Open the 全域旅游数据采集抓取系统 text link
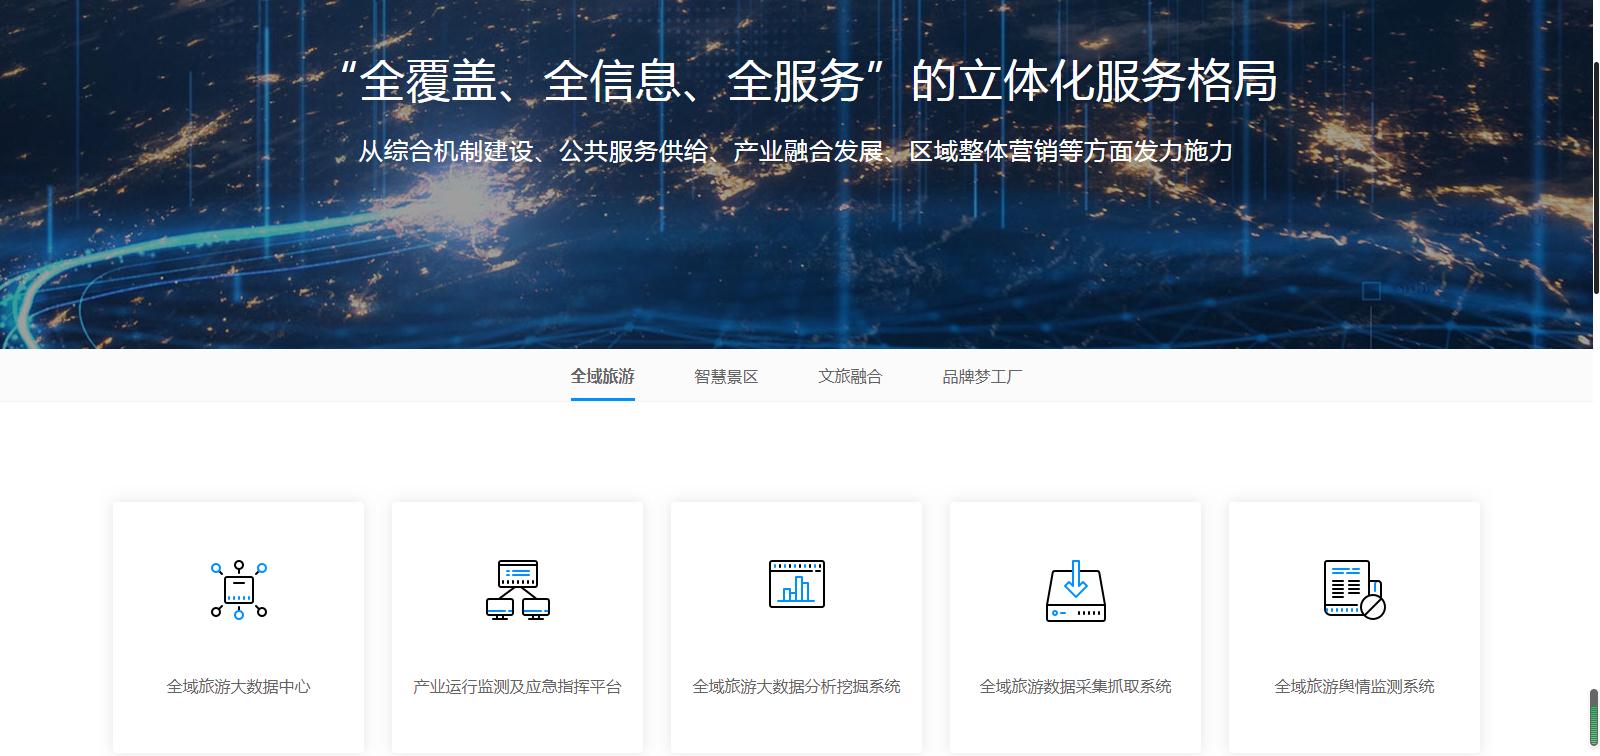1600x756 pixels. click(x=1075, y=687)
